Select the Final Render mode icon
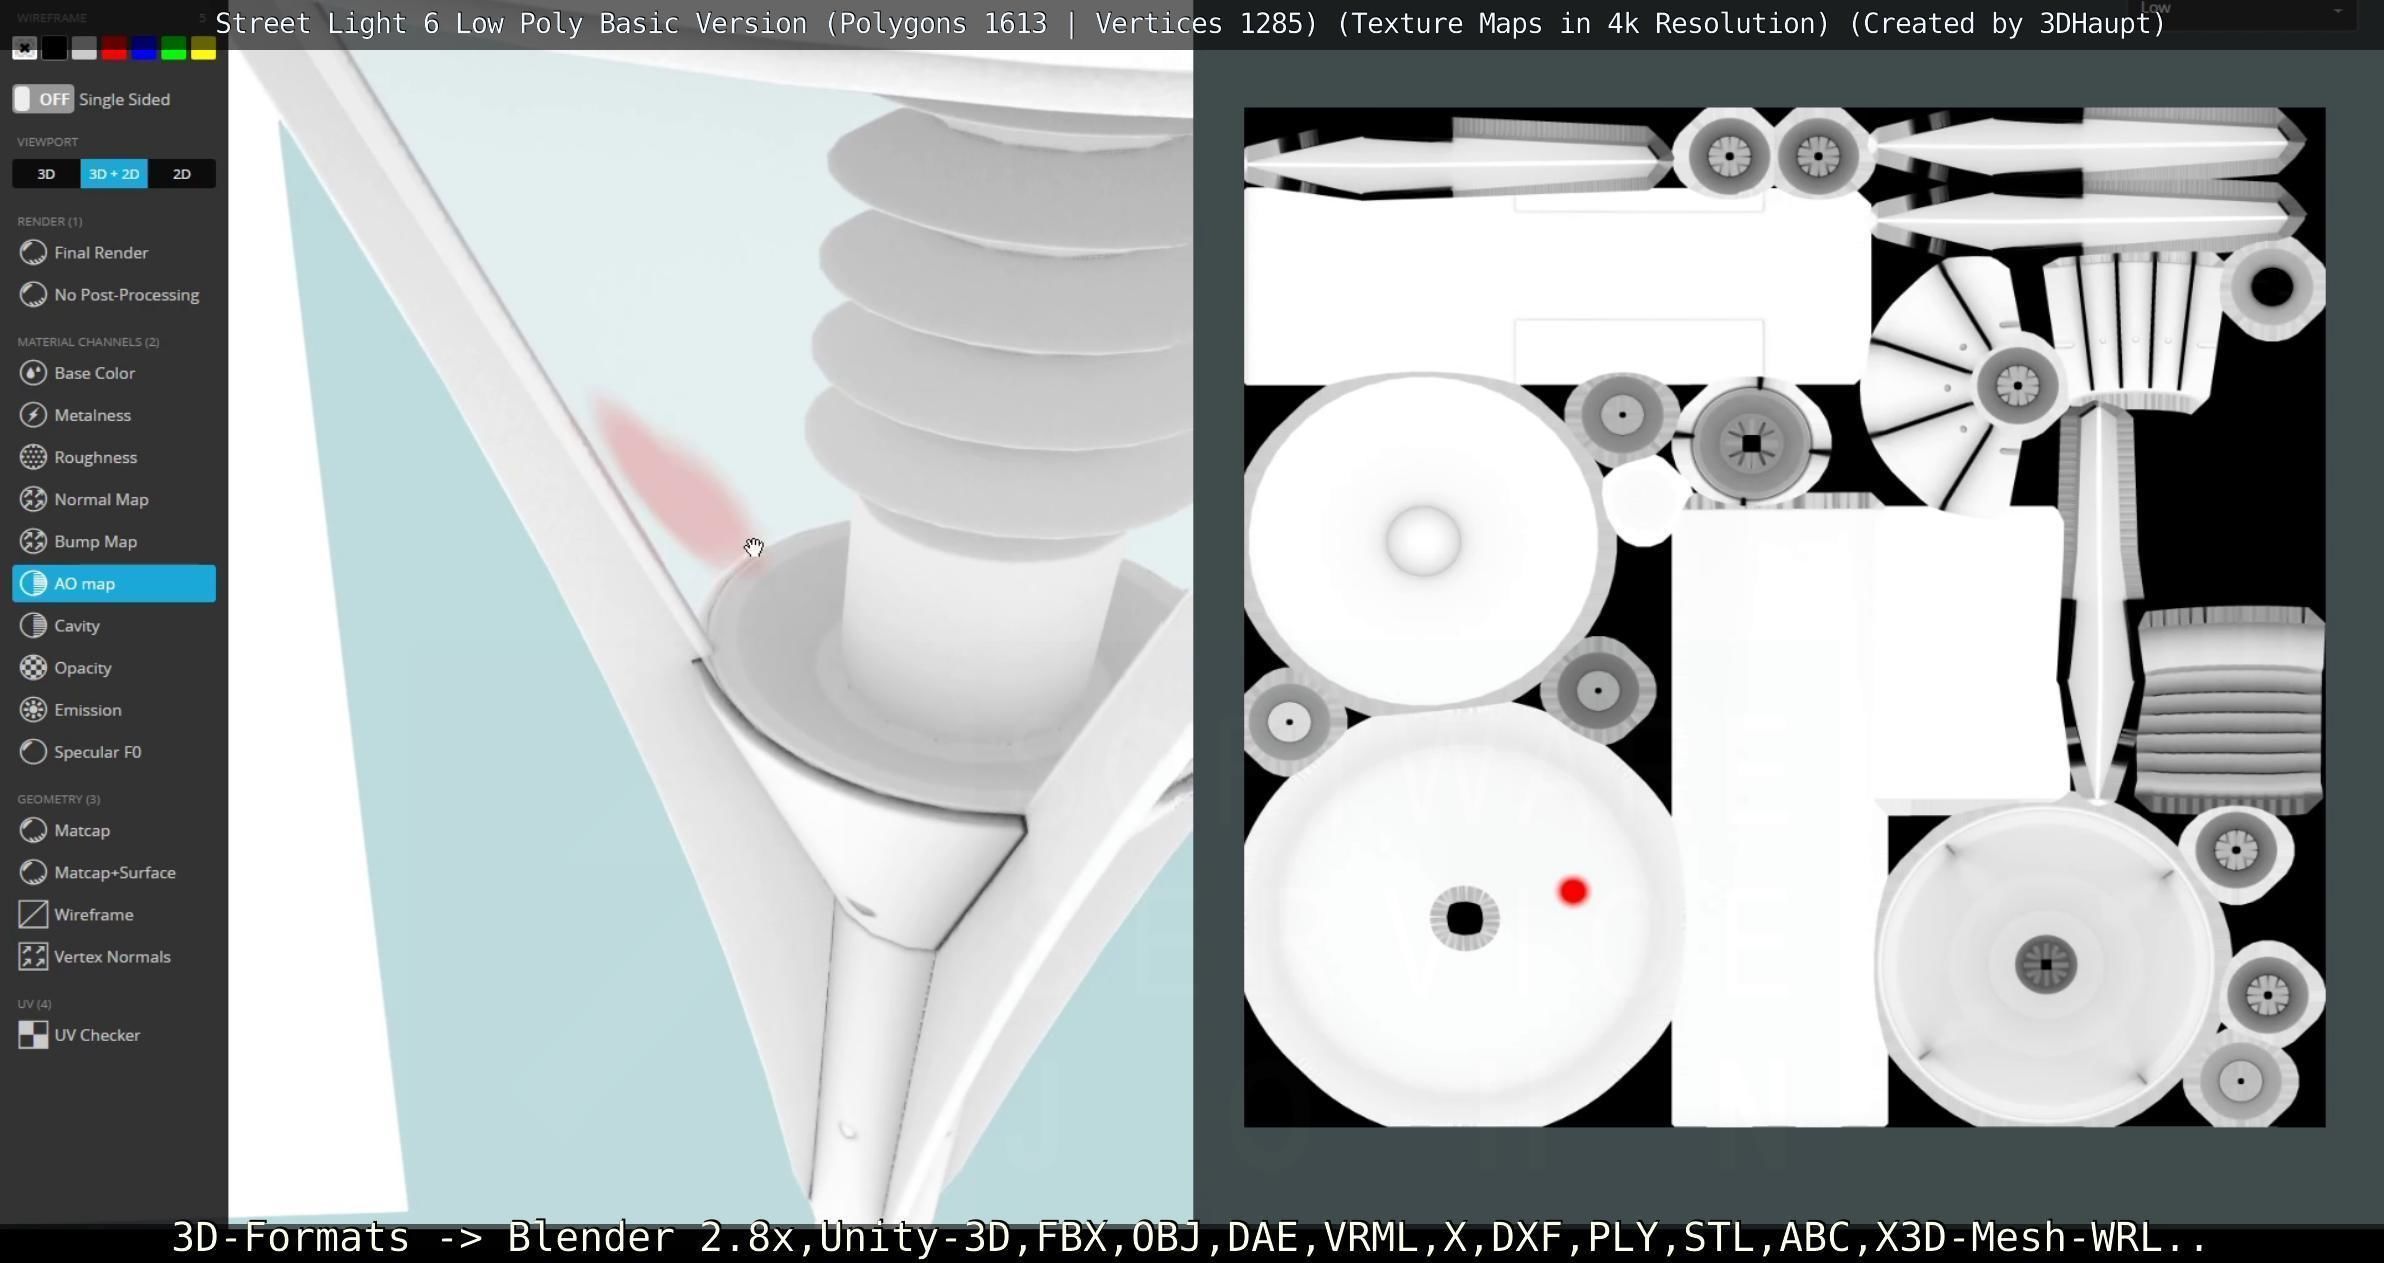 coord(33,253)
